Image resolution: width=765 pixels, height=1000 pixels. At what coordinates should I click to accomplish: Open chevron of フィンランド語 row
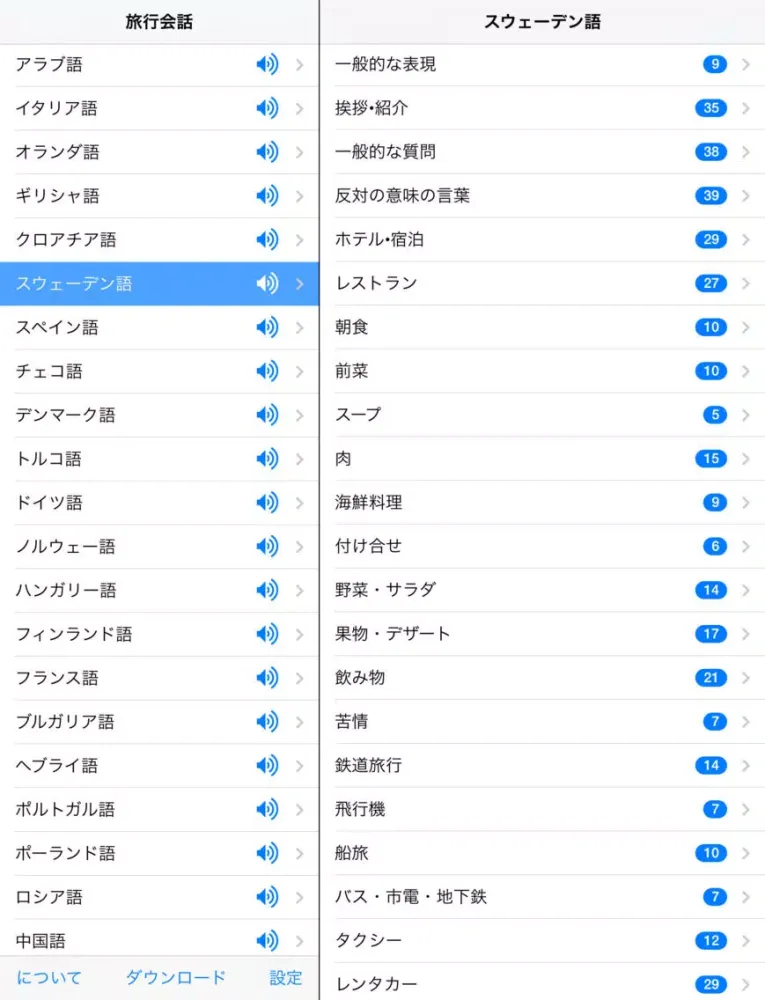pos(299,634)
